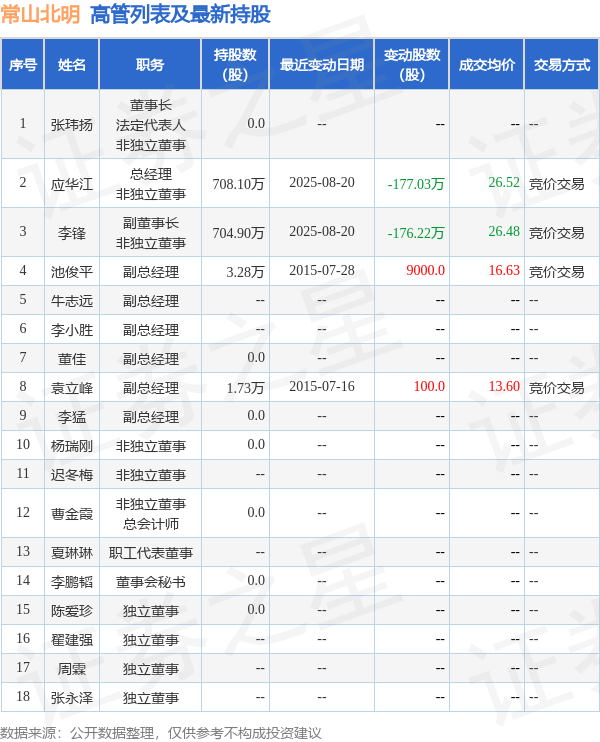Click the 董事会秘书 position cell

click(x=150, y=582)
